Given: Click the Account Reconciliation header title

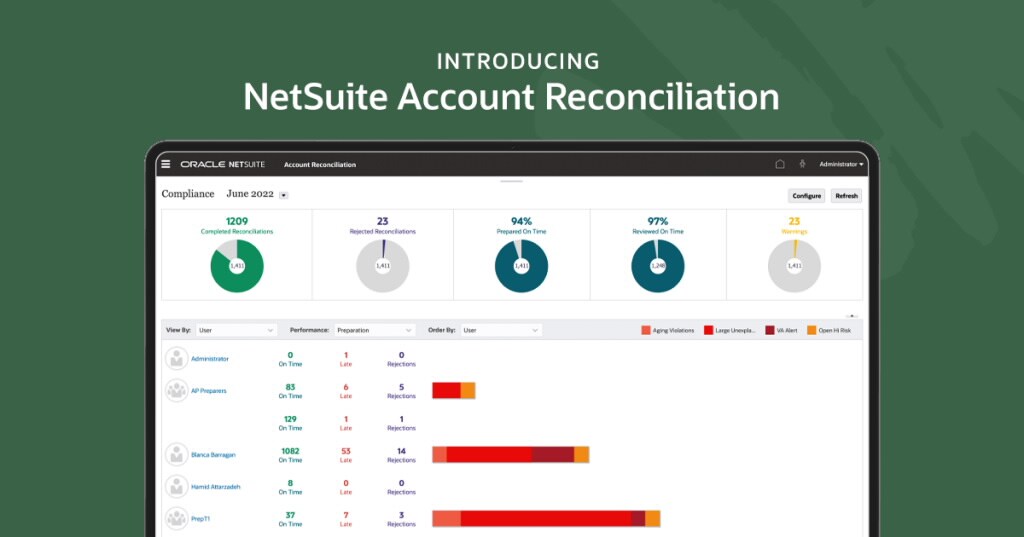Looking at the screenshot, I should tap(320, 165).
